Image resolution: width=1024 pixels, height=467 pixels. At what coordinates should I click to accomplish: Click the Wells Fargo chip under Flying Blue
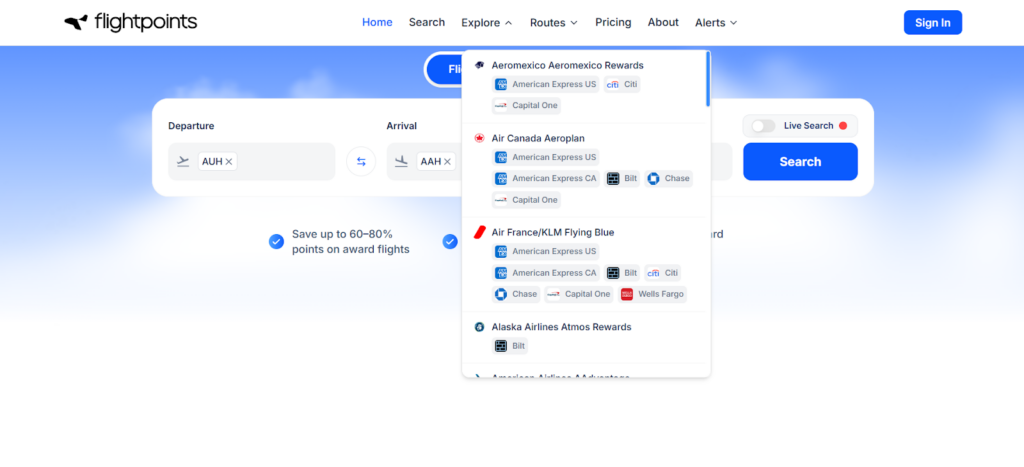pos(652,294)
